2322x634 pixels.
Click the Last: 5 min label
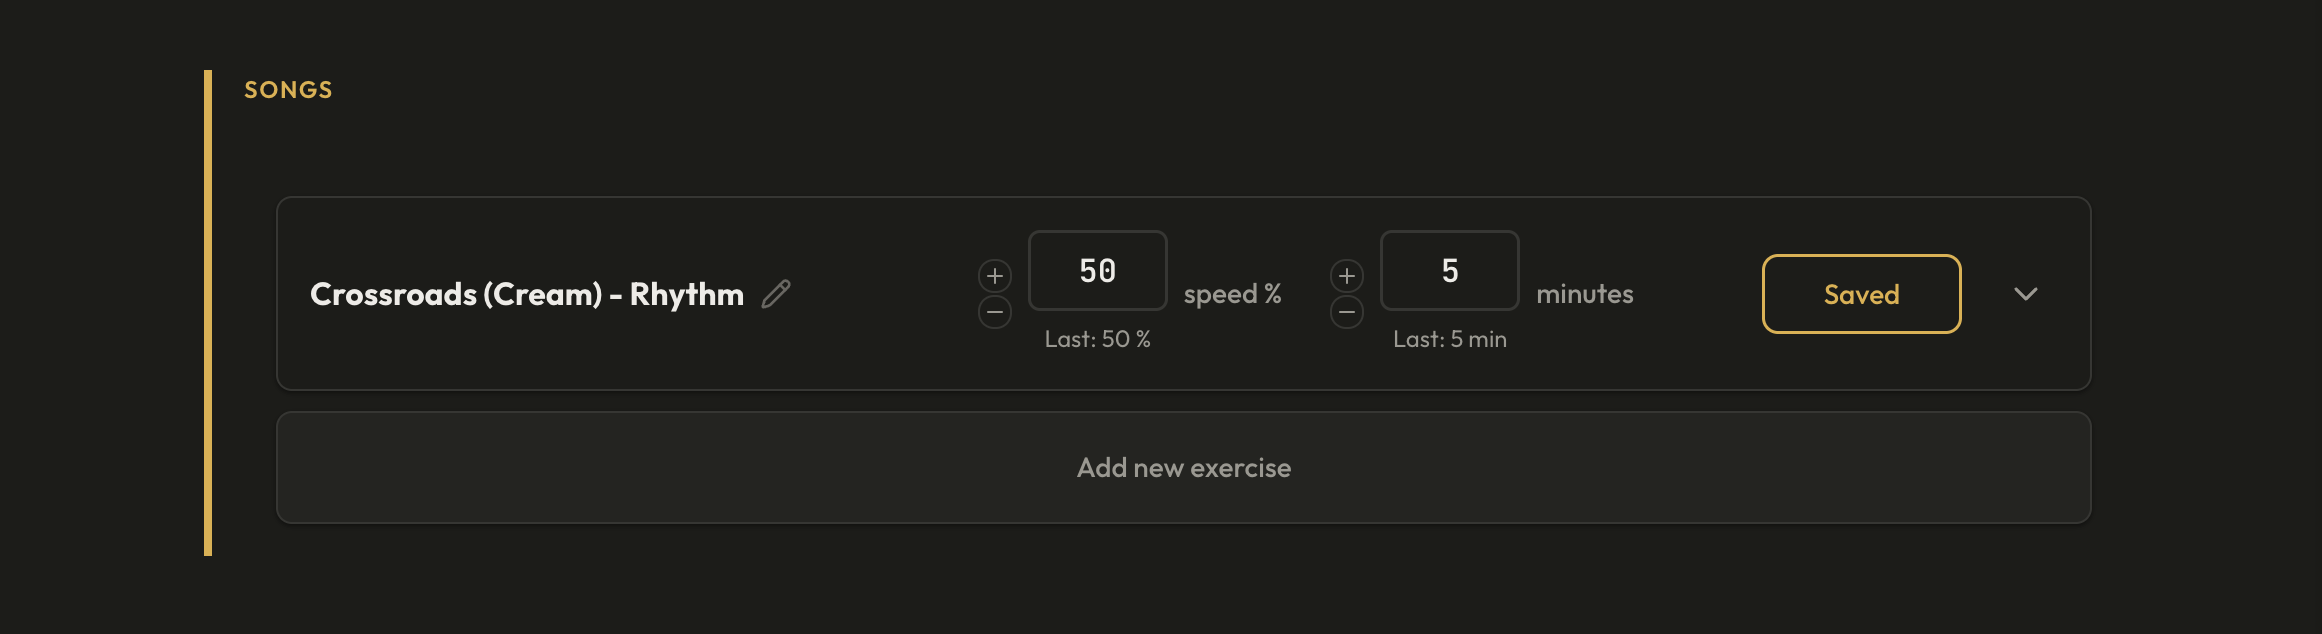(1449, 339)
